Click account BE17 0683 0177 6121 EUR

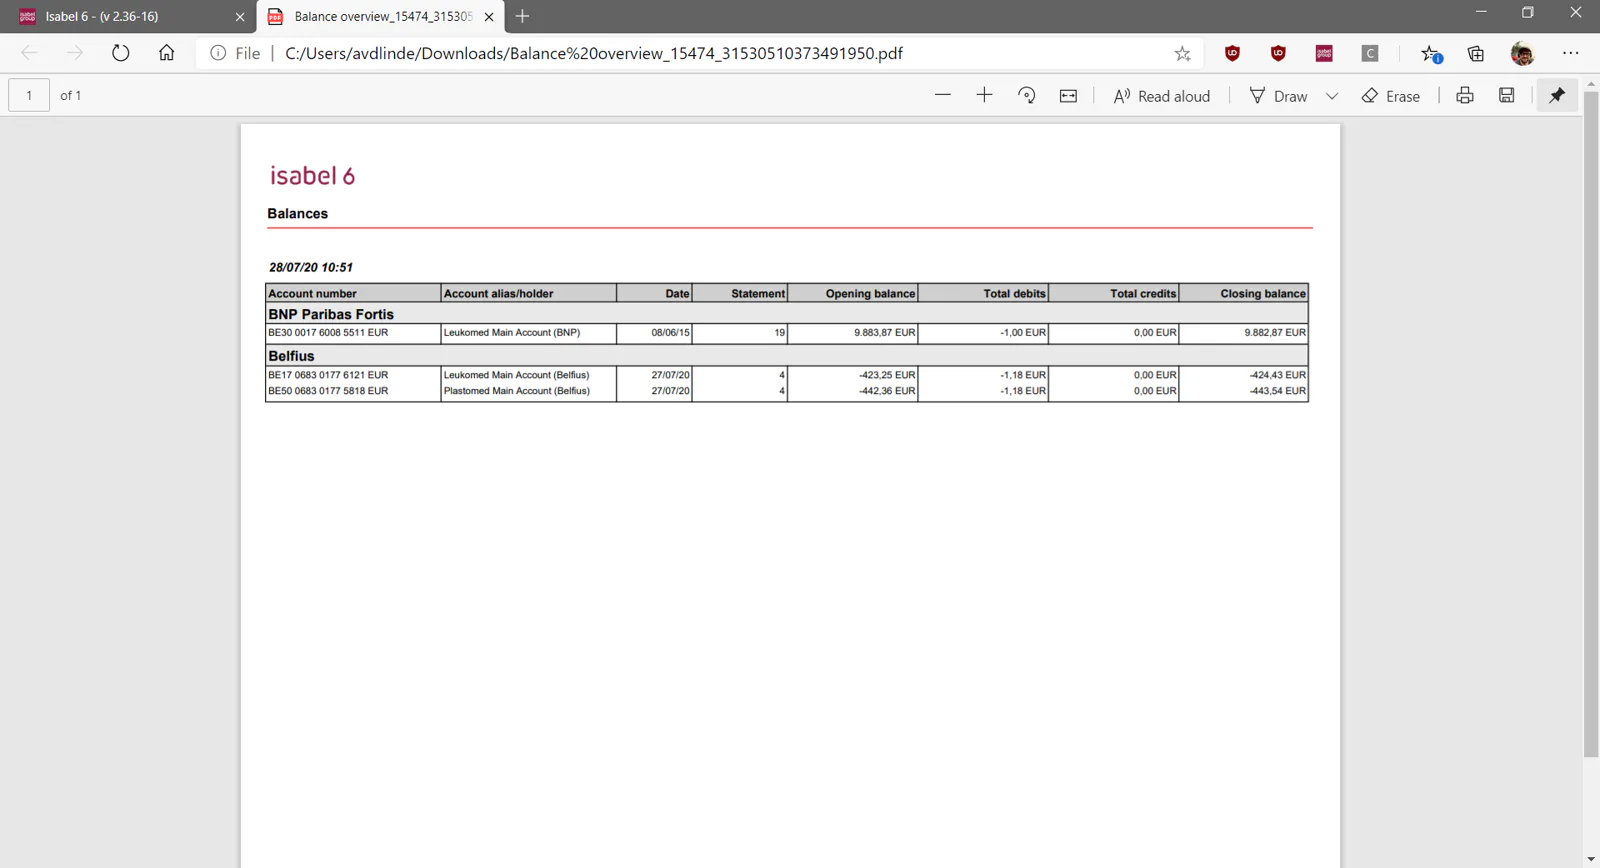(328, 375)
